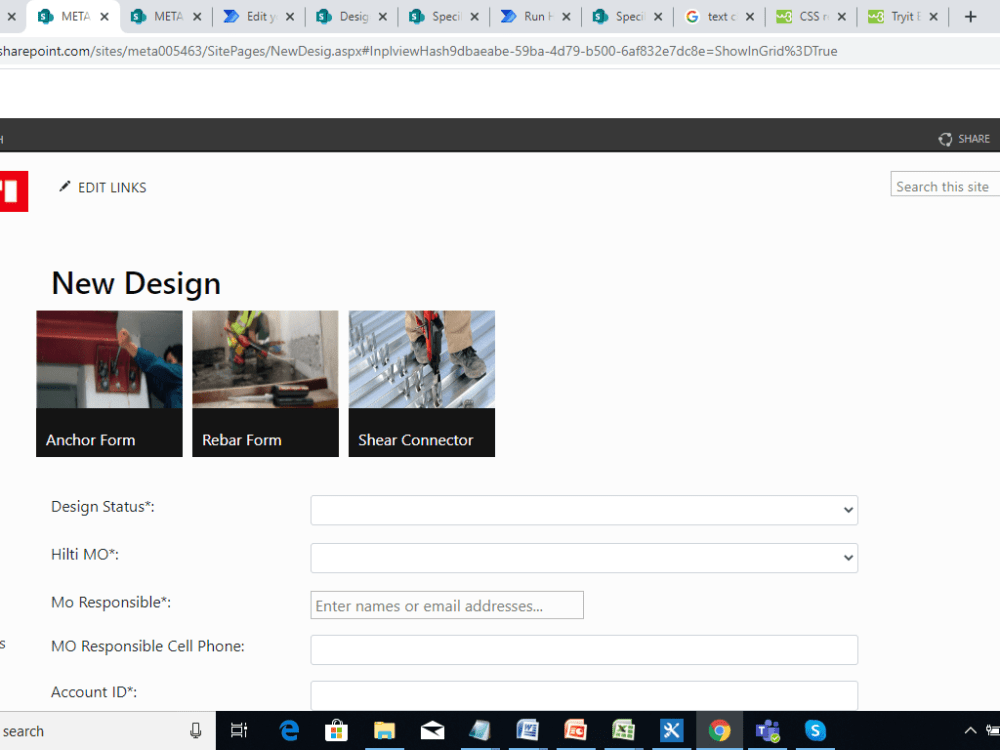Select the Anchor Form tile
Screen dimensions: 1000x750
click(109, 383)
